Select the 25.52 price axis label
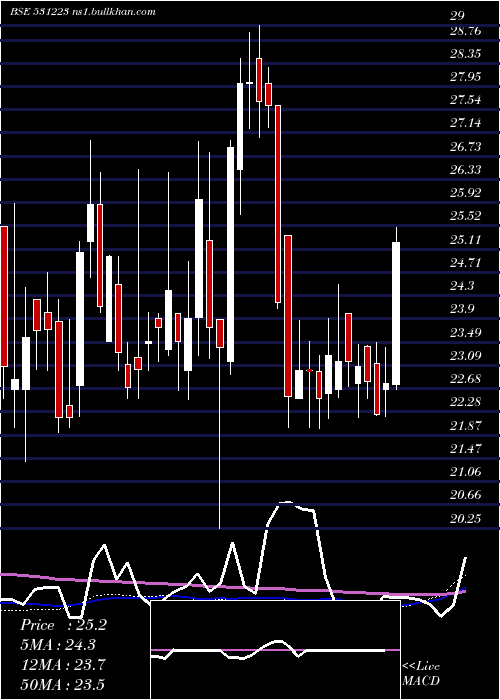 tap(465, 217)
